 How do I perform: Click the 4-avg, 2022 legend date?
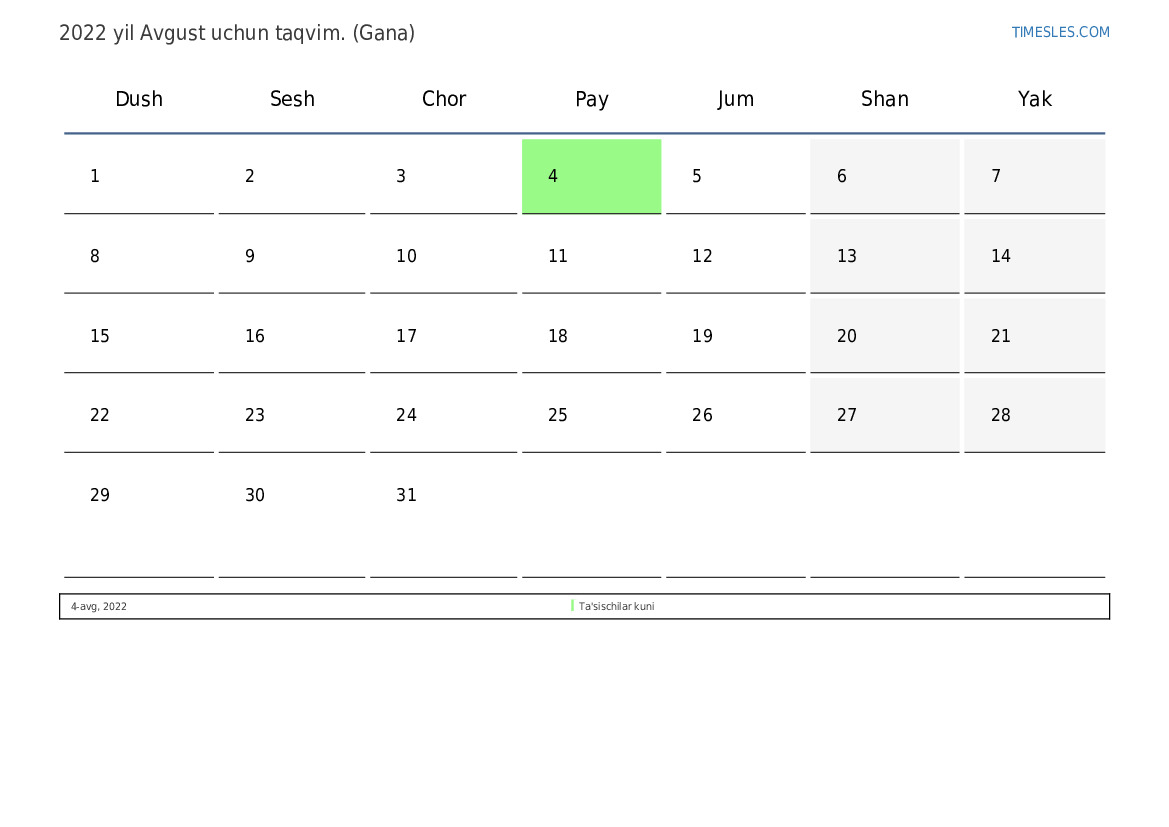pos(98,606)
